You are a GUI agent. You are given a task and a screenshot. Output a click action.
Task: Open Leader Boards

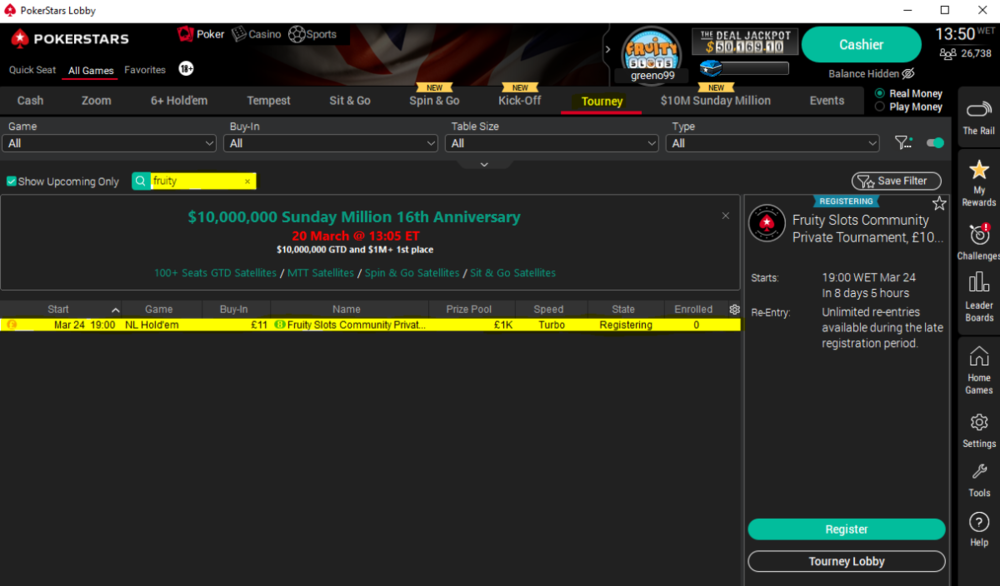point(978,295)
